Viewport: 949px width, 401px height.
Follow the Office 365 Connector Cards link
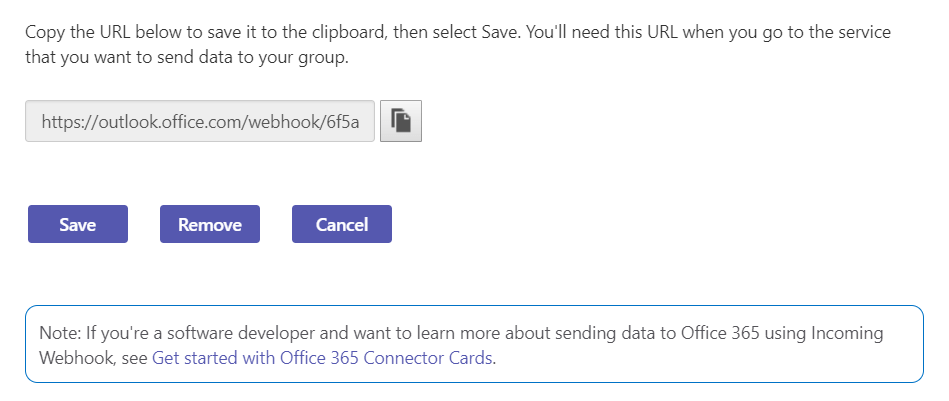pos(322,357)
